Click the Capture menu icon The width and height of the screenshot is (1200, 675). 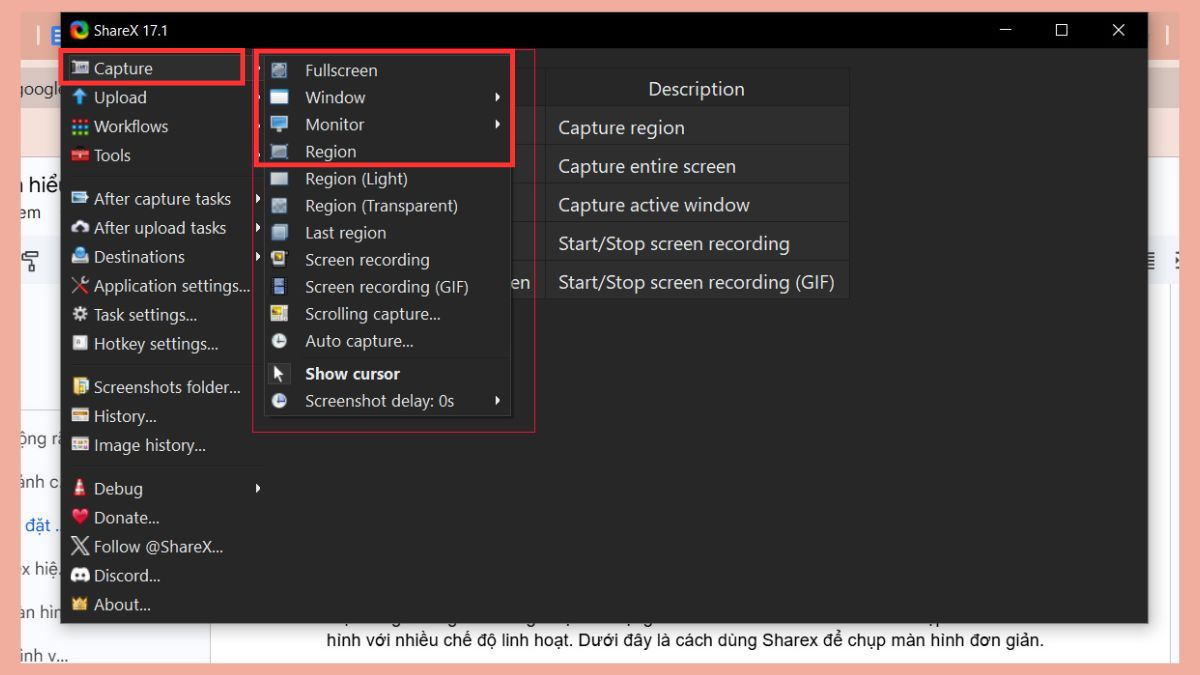tap(80, 68)
